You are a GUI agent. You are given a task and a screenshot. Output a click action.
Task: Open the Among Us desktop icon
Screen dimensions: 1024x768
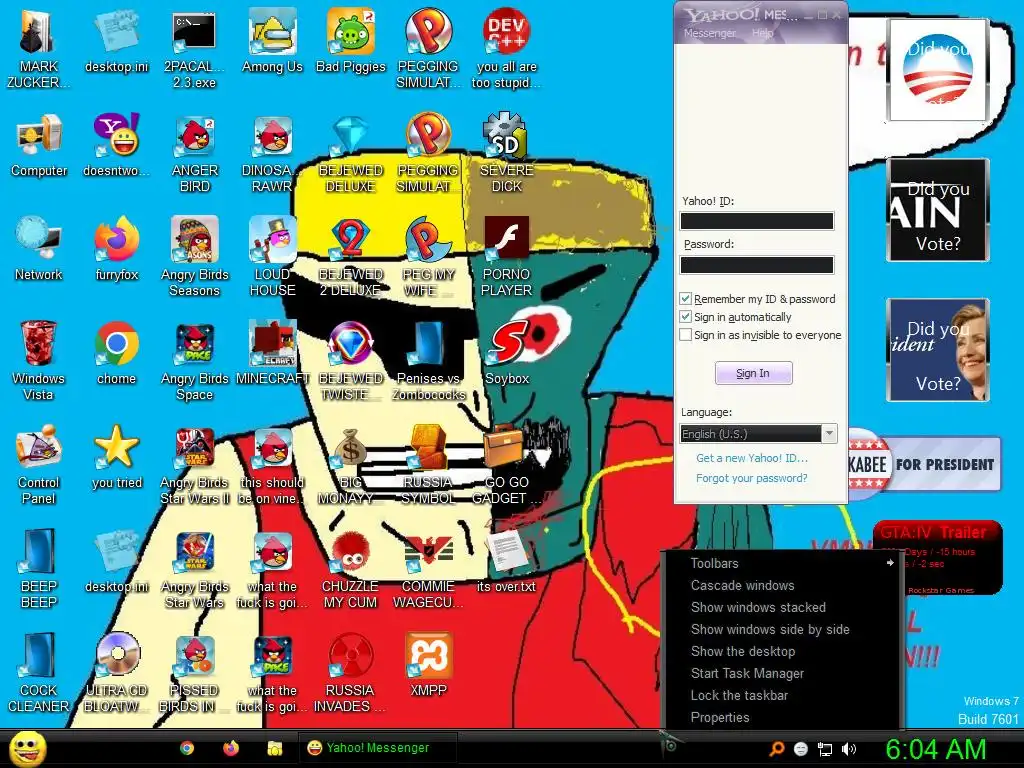[x=272, y=40]
